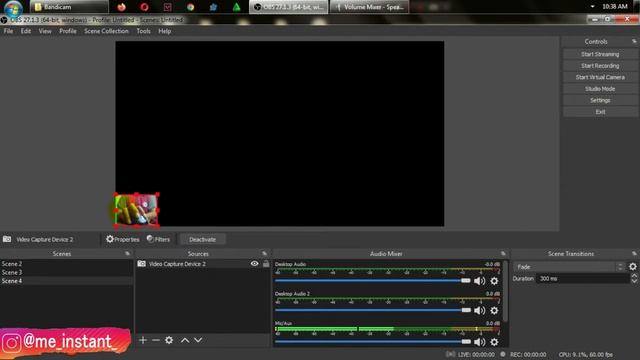This screenshot has width=640, height=360.
Task: Open Opera icon in the taskbar
Action: [x=144, y=7]
